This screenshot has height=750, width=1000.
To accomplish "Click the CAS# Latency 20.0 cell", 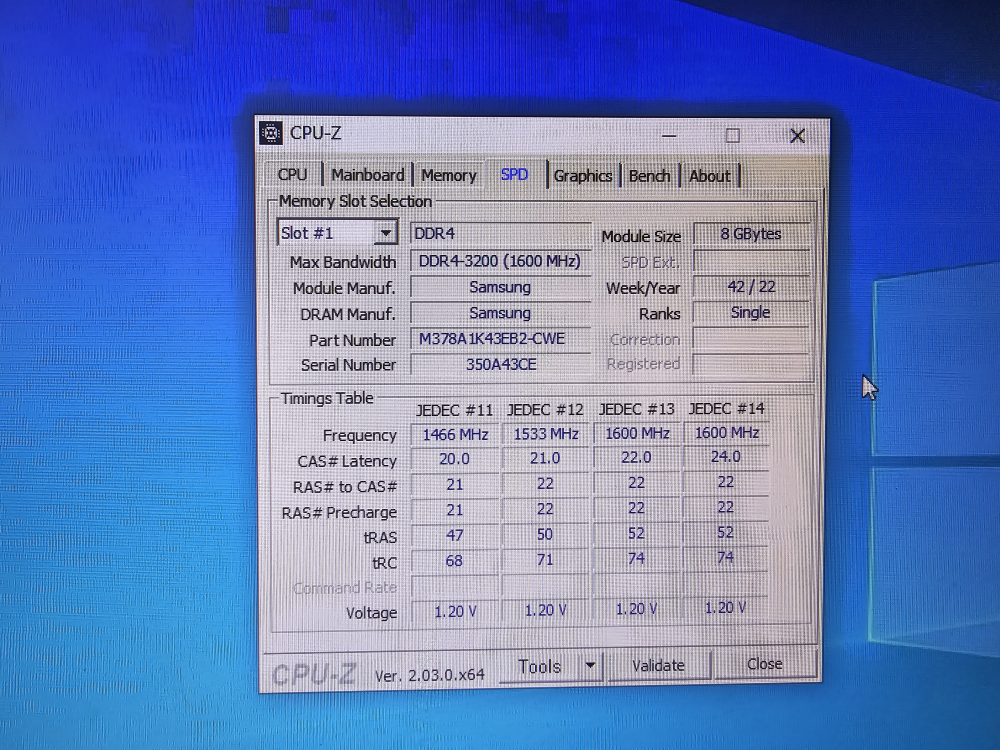I will [x=455, y=459].
